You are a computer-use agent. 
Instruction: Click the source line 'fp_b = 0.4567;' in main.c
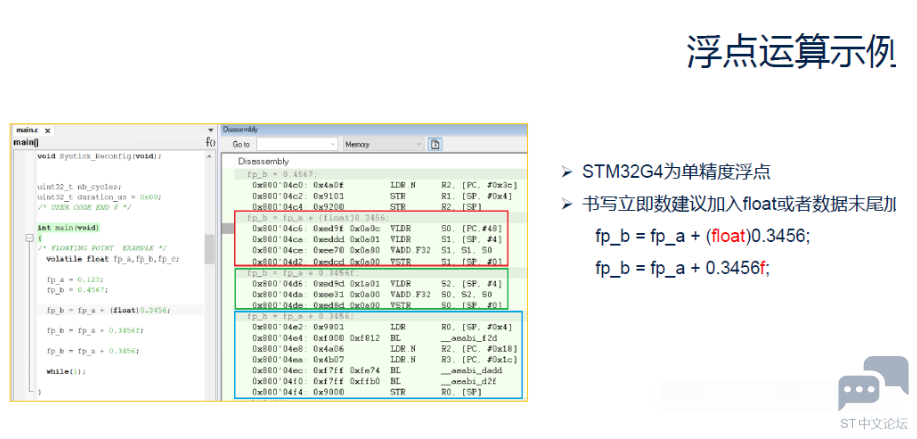pyautogui.click(x=77, y=289)
